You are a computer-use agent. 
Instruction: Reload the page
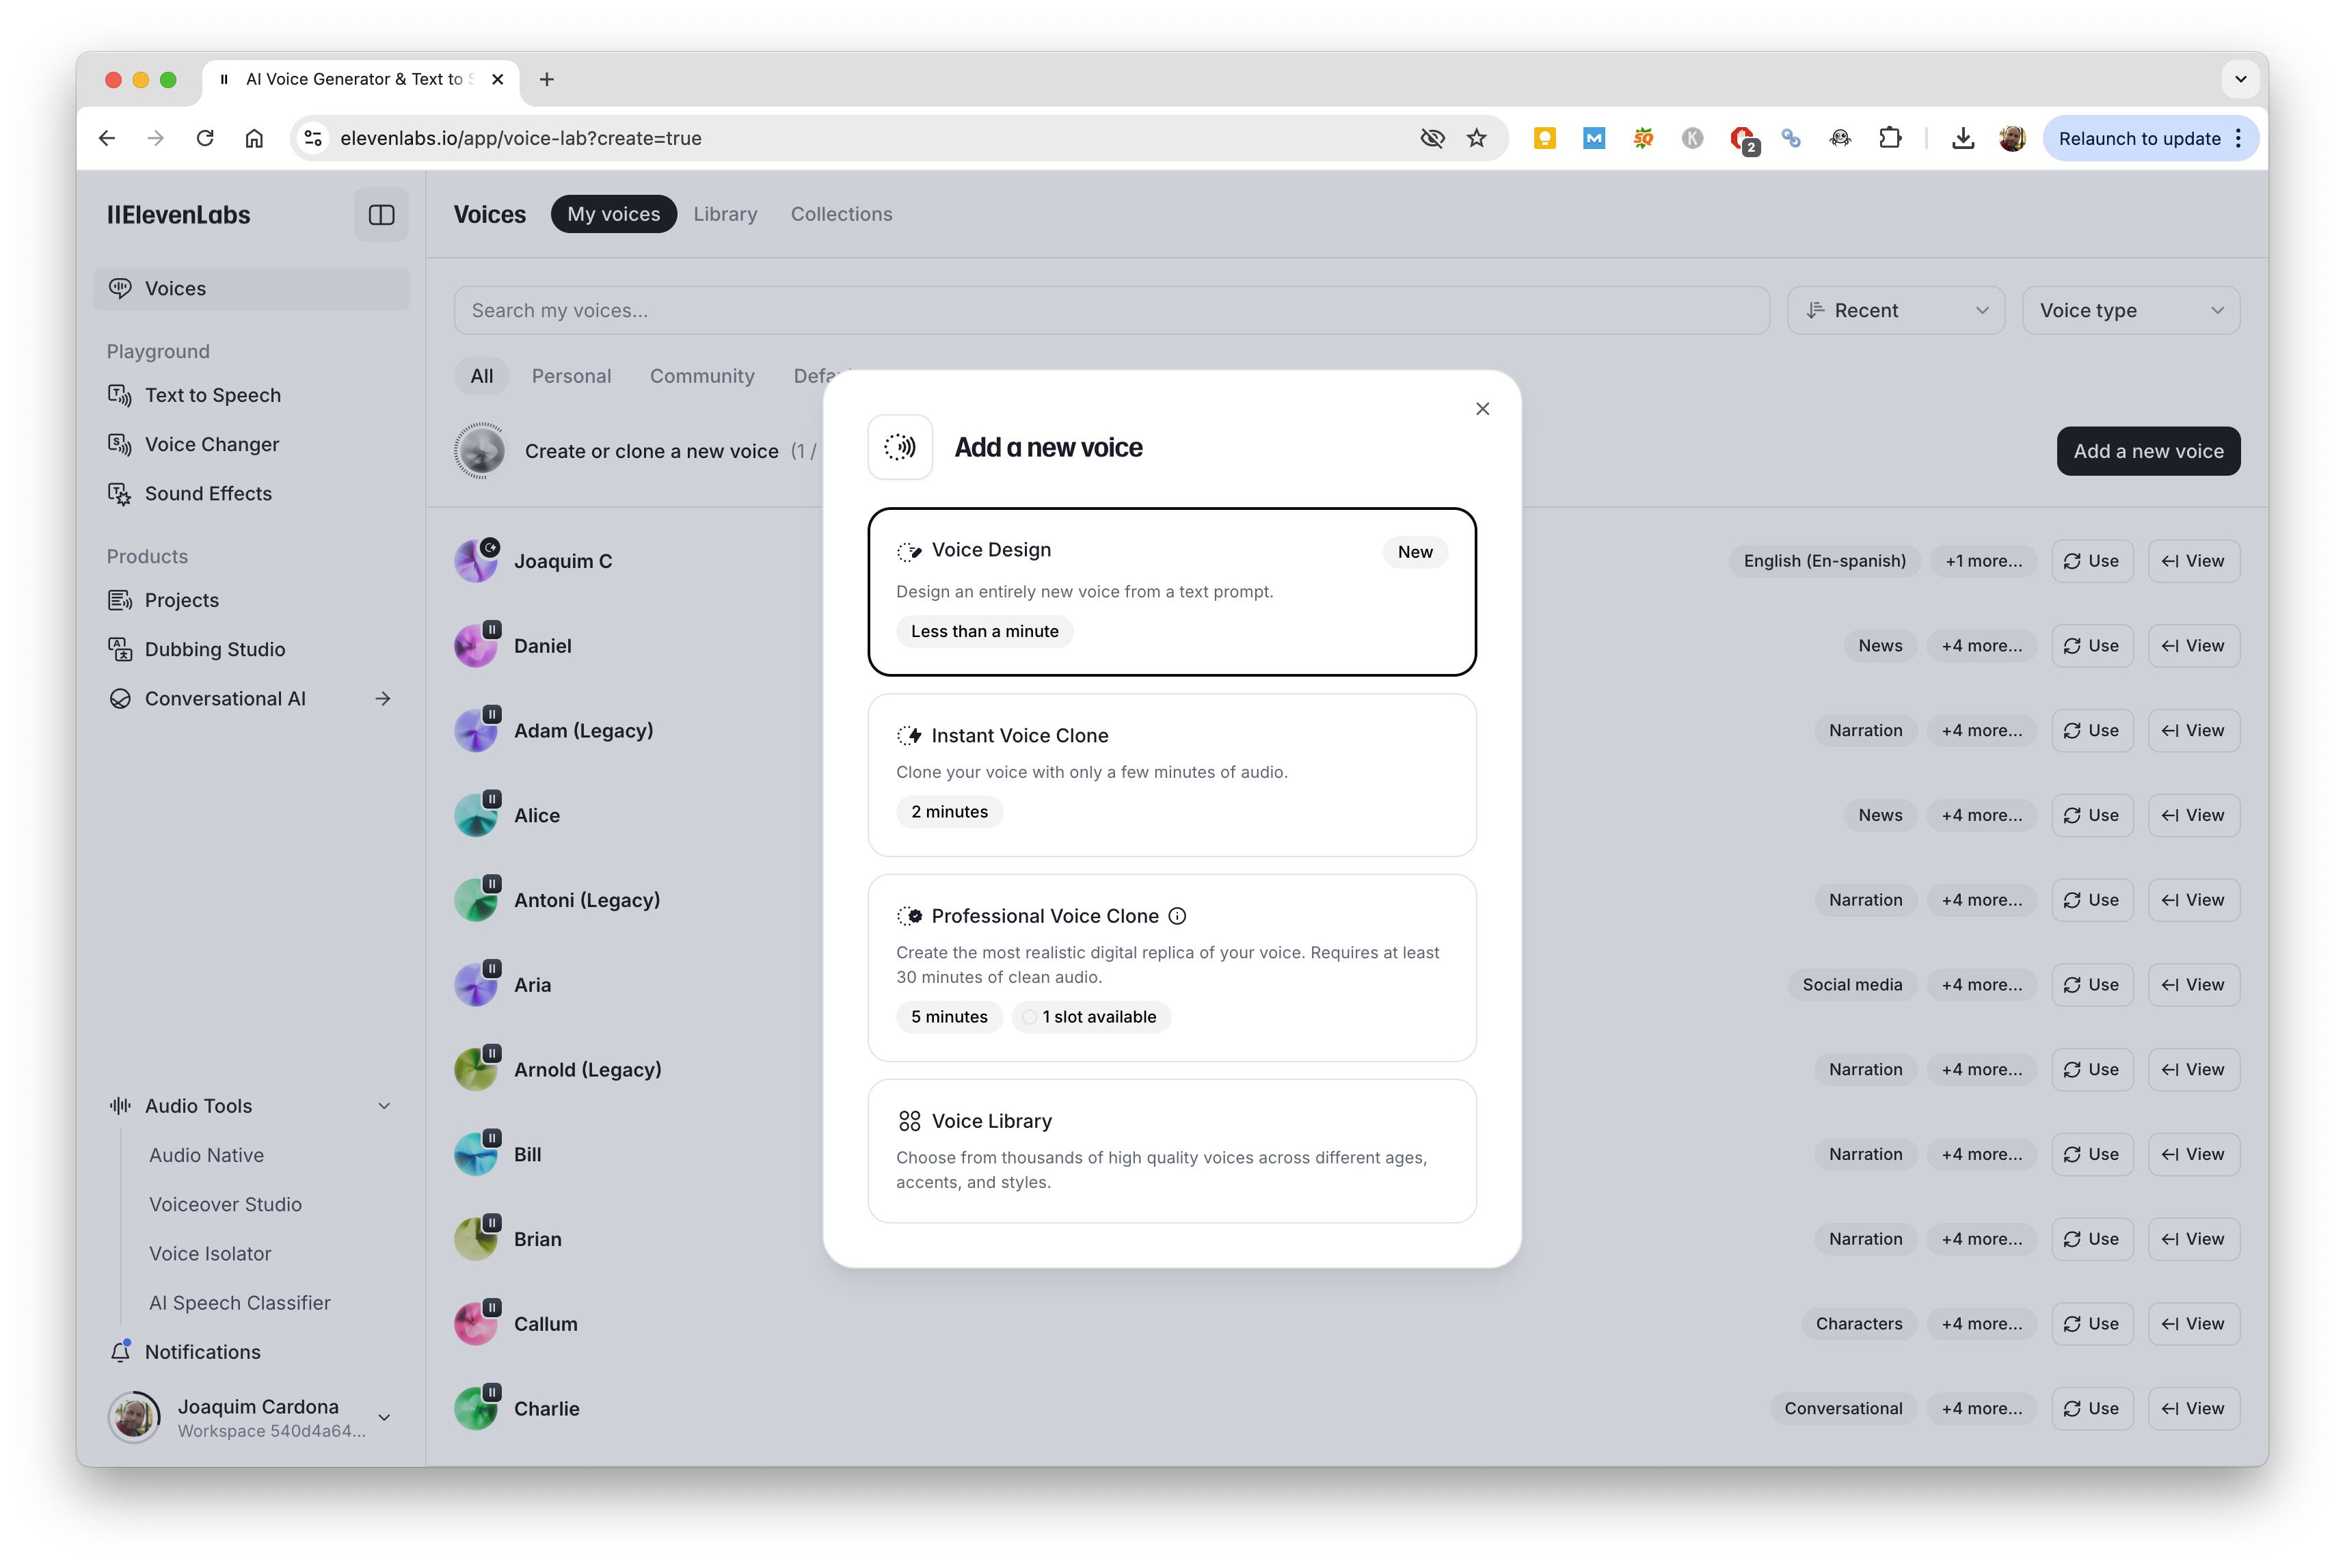pyautogui.click(x=205, y=138)
